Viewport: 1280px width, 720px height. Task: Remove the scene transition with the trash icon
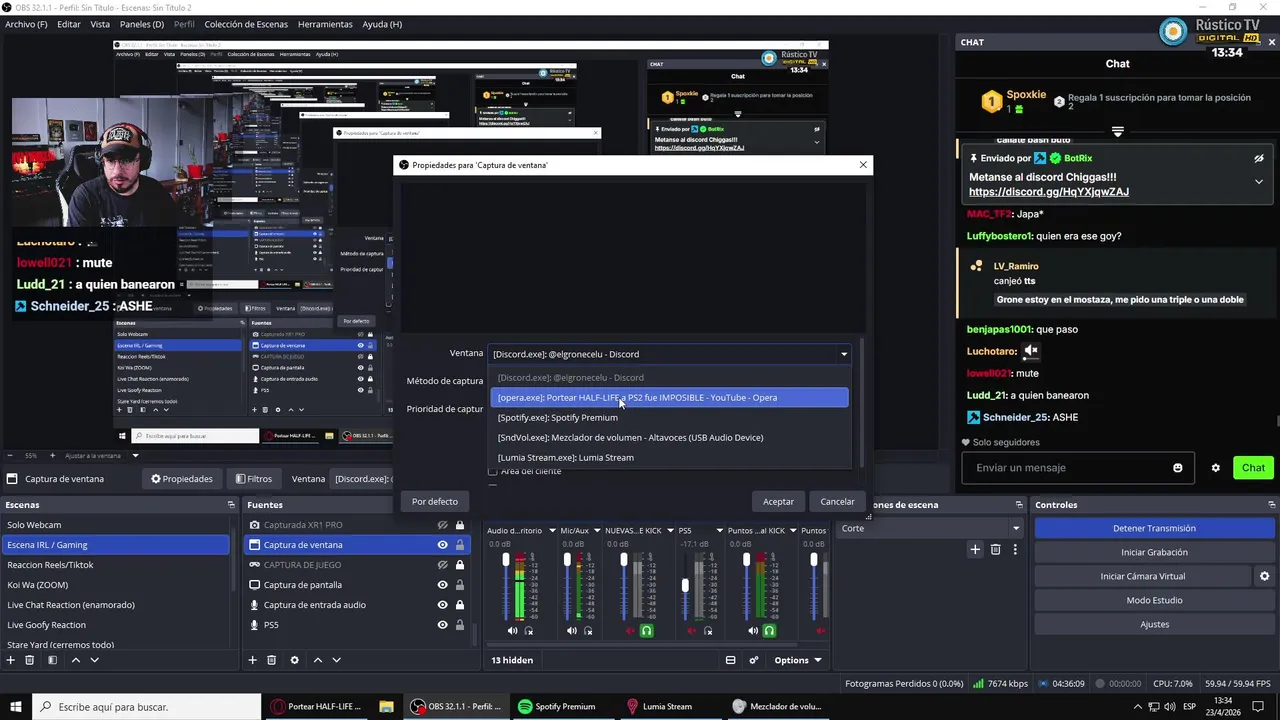(x=995, y=549)
